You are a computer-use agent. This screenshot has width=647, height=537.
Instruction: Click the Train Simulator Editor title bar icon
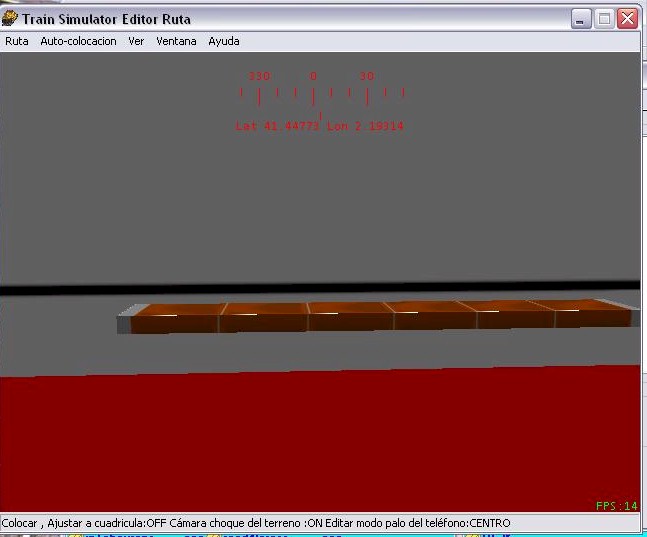10,18
